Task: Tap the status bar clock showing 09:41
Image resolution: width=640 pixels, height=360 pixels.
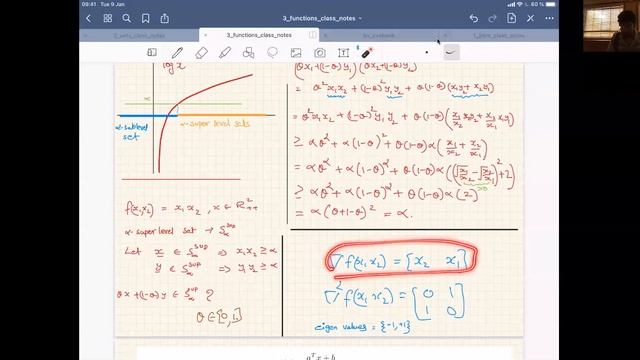Action: pyautogui.click(x=89, y=4)
